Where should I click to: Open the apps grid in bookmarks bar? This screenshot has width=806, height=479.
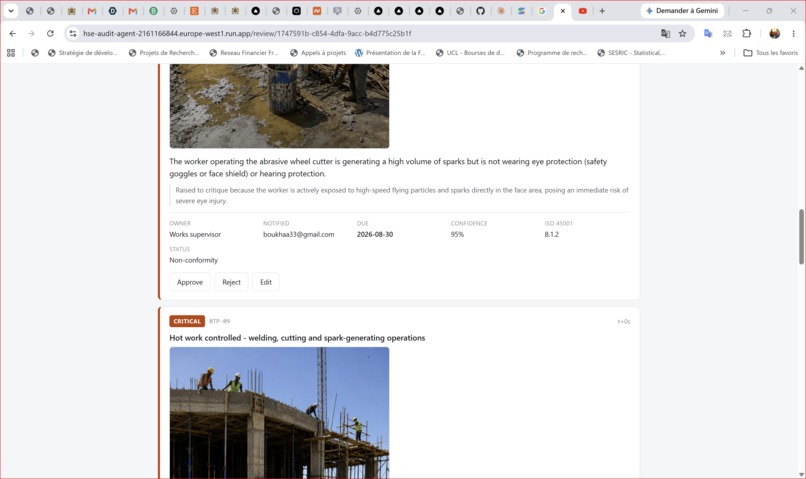click(x=11, y=52)
